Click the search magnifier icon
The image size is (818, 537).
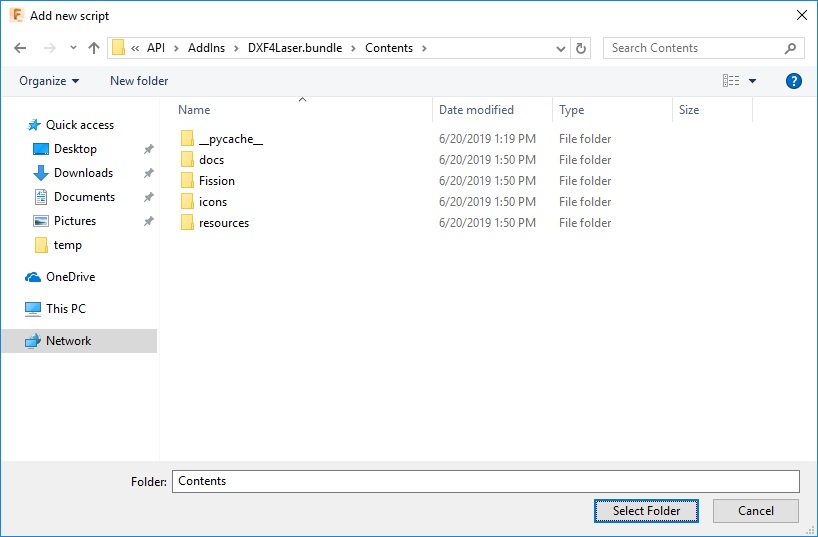tap(790, 48)
